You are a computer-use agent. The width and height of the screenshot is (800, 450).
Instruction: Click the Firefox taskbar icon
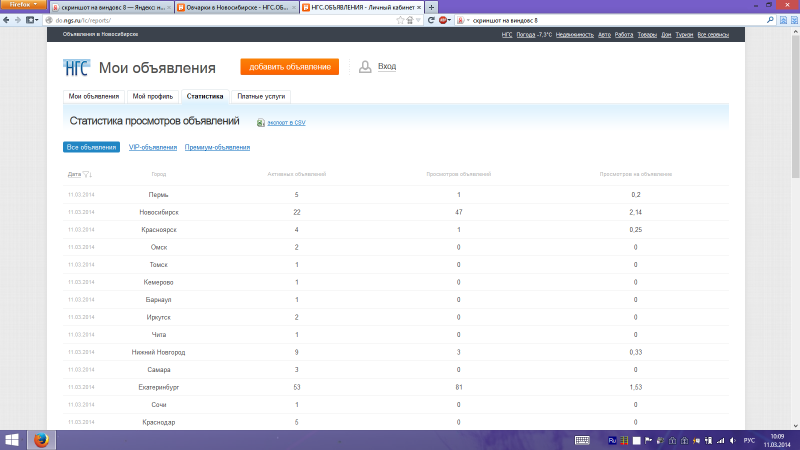point(41,440)
